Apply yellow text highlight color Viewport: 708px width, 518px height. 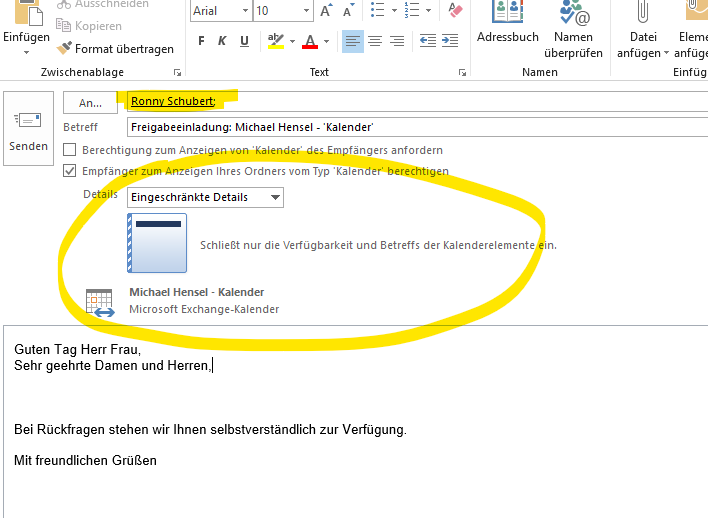coord(276,41)
